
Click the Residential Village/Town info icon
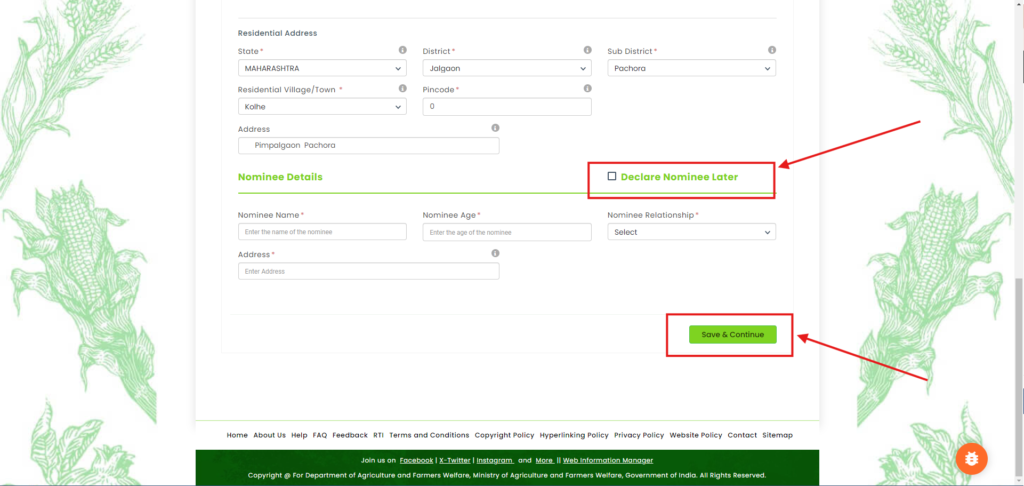(402, 88)
